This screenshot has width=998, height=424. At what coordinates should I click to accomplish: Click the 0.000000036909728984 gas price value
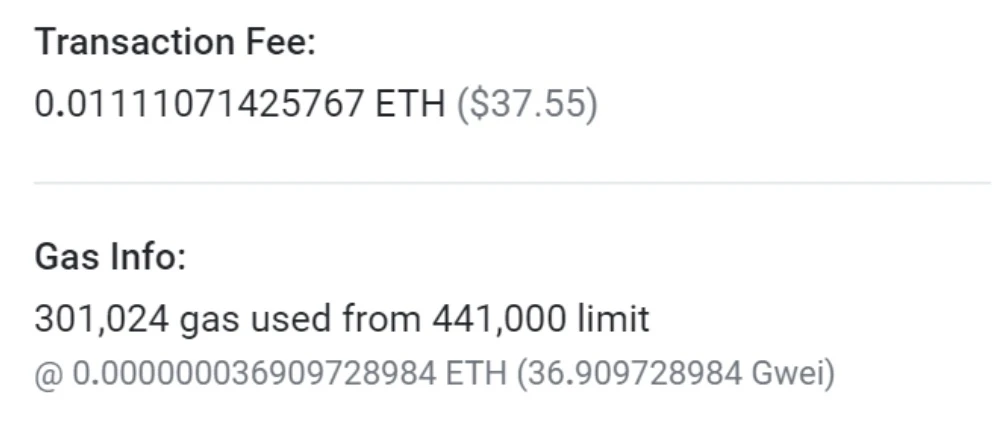coord(254,376)
